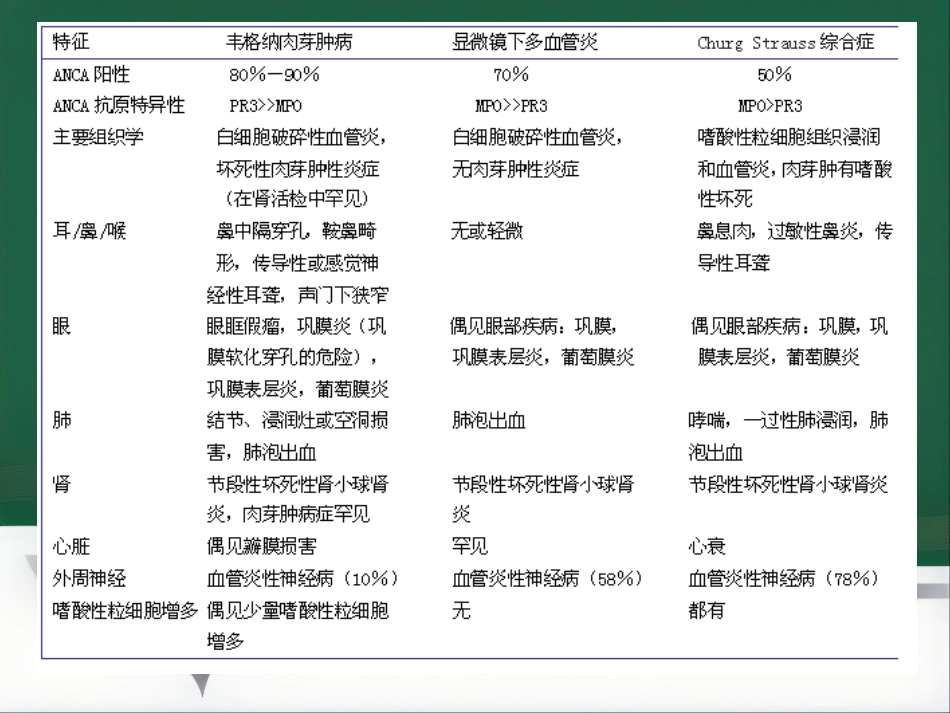Viewport: 950px width, 713px height.
Task: Select text '嗜酸性粒细胞组织浸润'
Action: 788,137
